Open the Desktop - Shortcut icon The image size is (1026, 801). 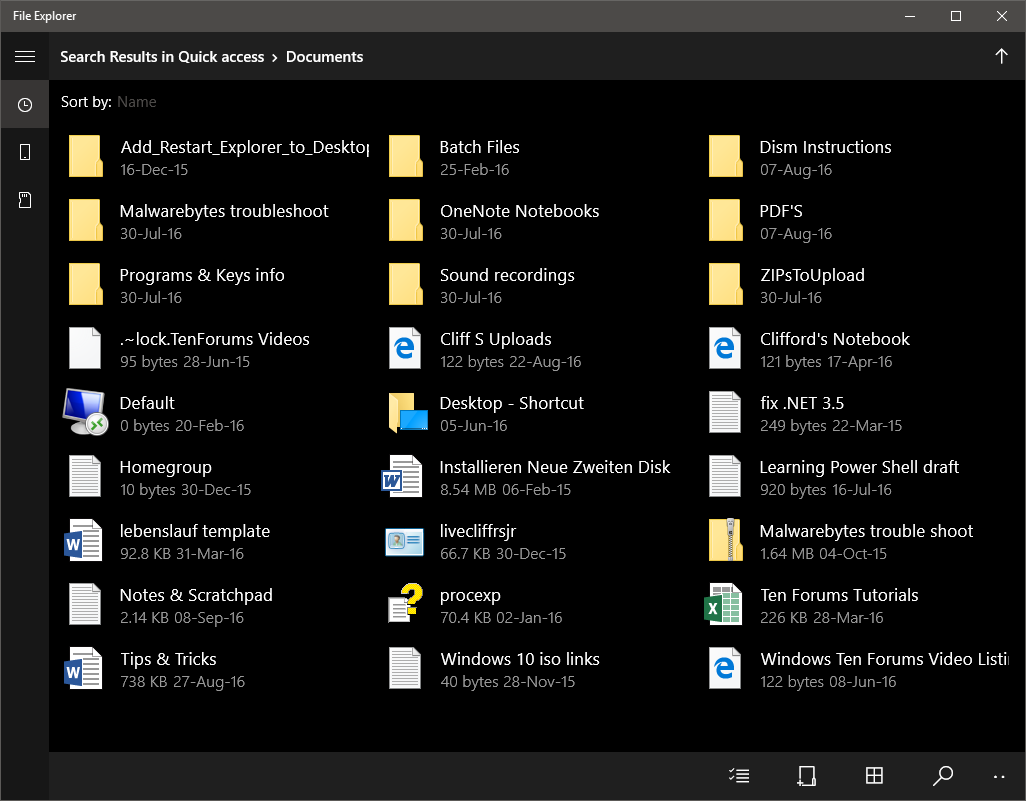pos(408,412)
